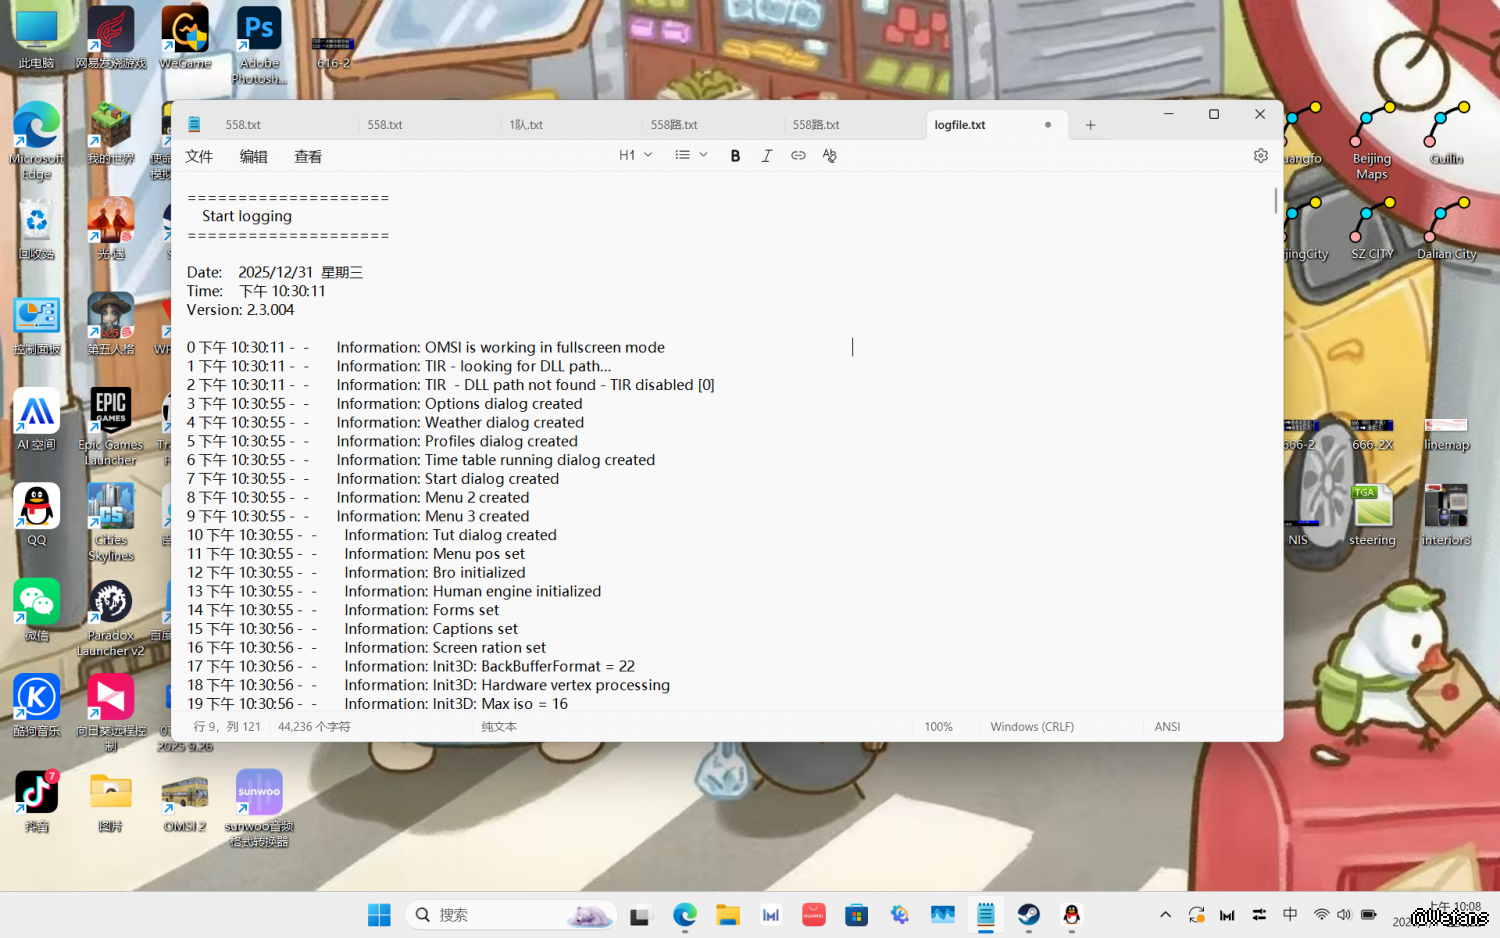Select the Paradox Launcher v2 desktop icon

tap(111, 618)
